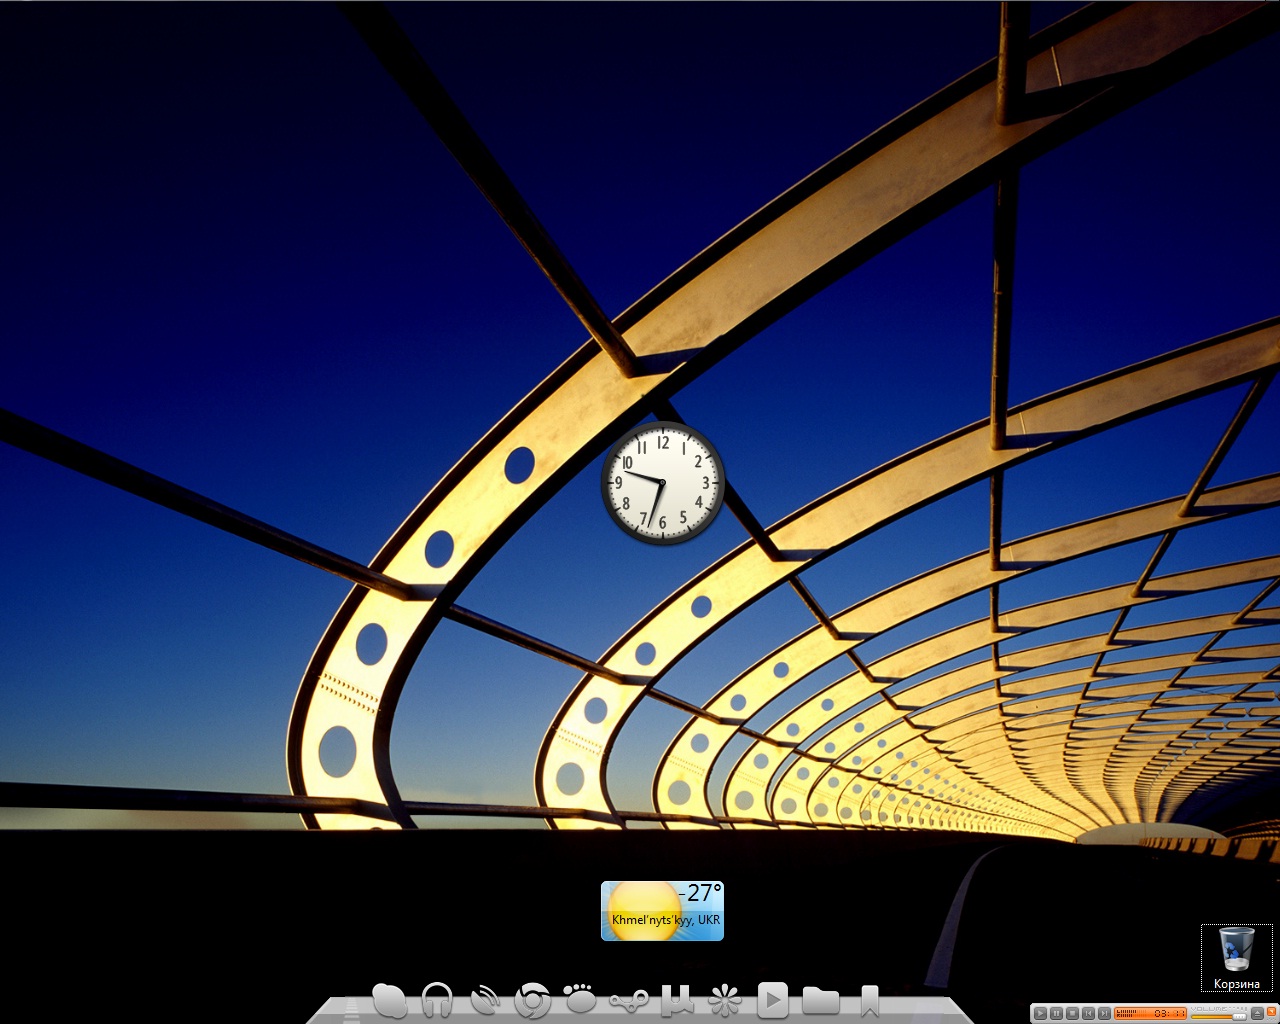Viewport: 1280px width, 1024px height.
Task: Skip to previous track in mini player
Action: tap(1088, 1013)
